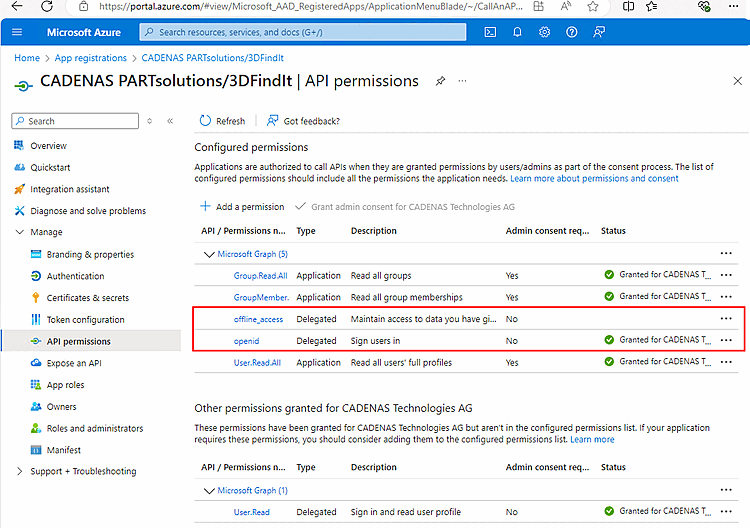This screenshot has height=528, width=750.
Task: Focus the Azure global search box
Action: pos(303,32)
